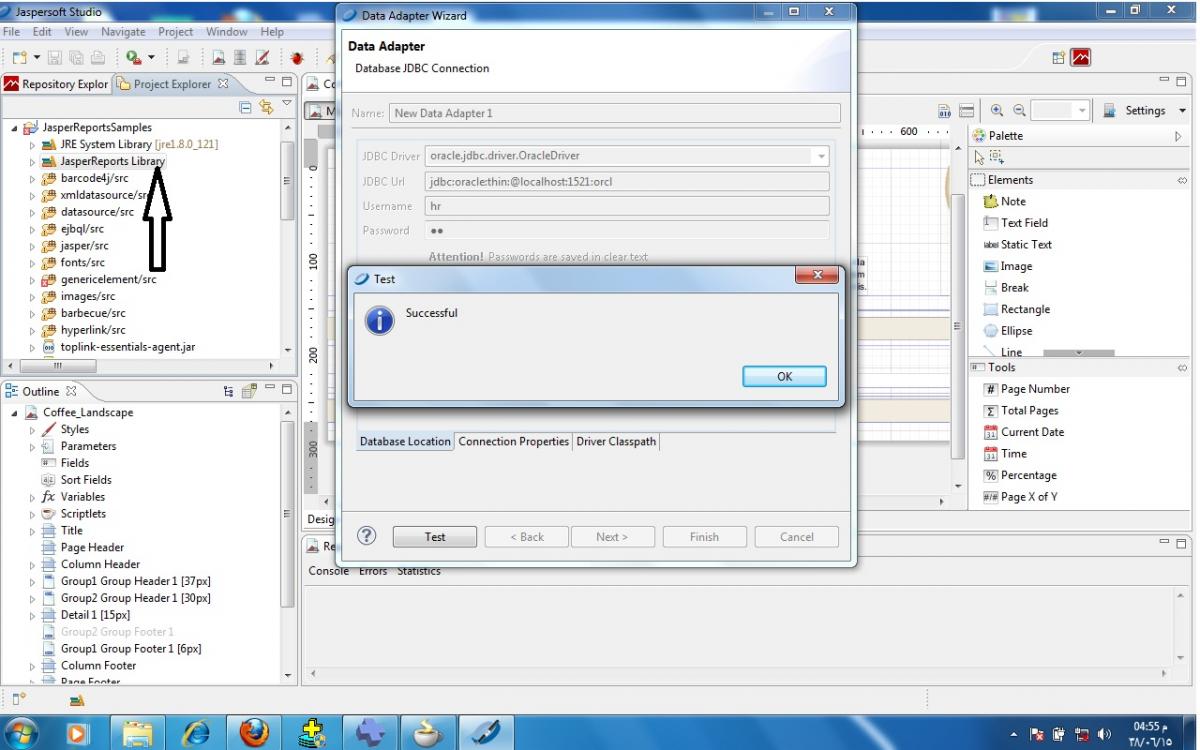
Task: Choose the Page Number tool
Action: point(1034,389)
